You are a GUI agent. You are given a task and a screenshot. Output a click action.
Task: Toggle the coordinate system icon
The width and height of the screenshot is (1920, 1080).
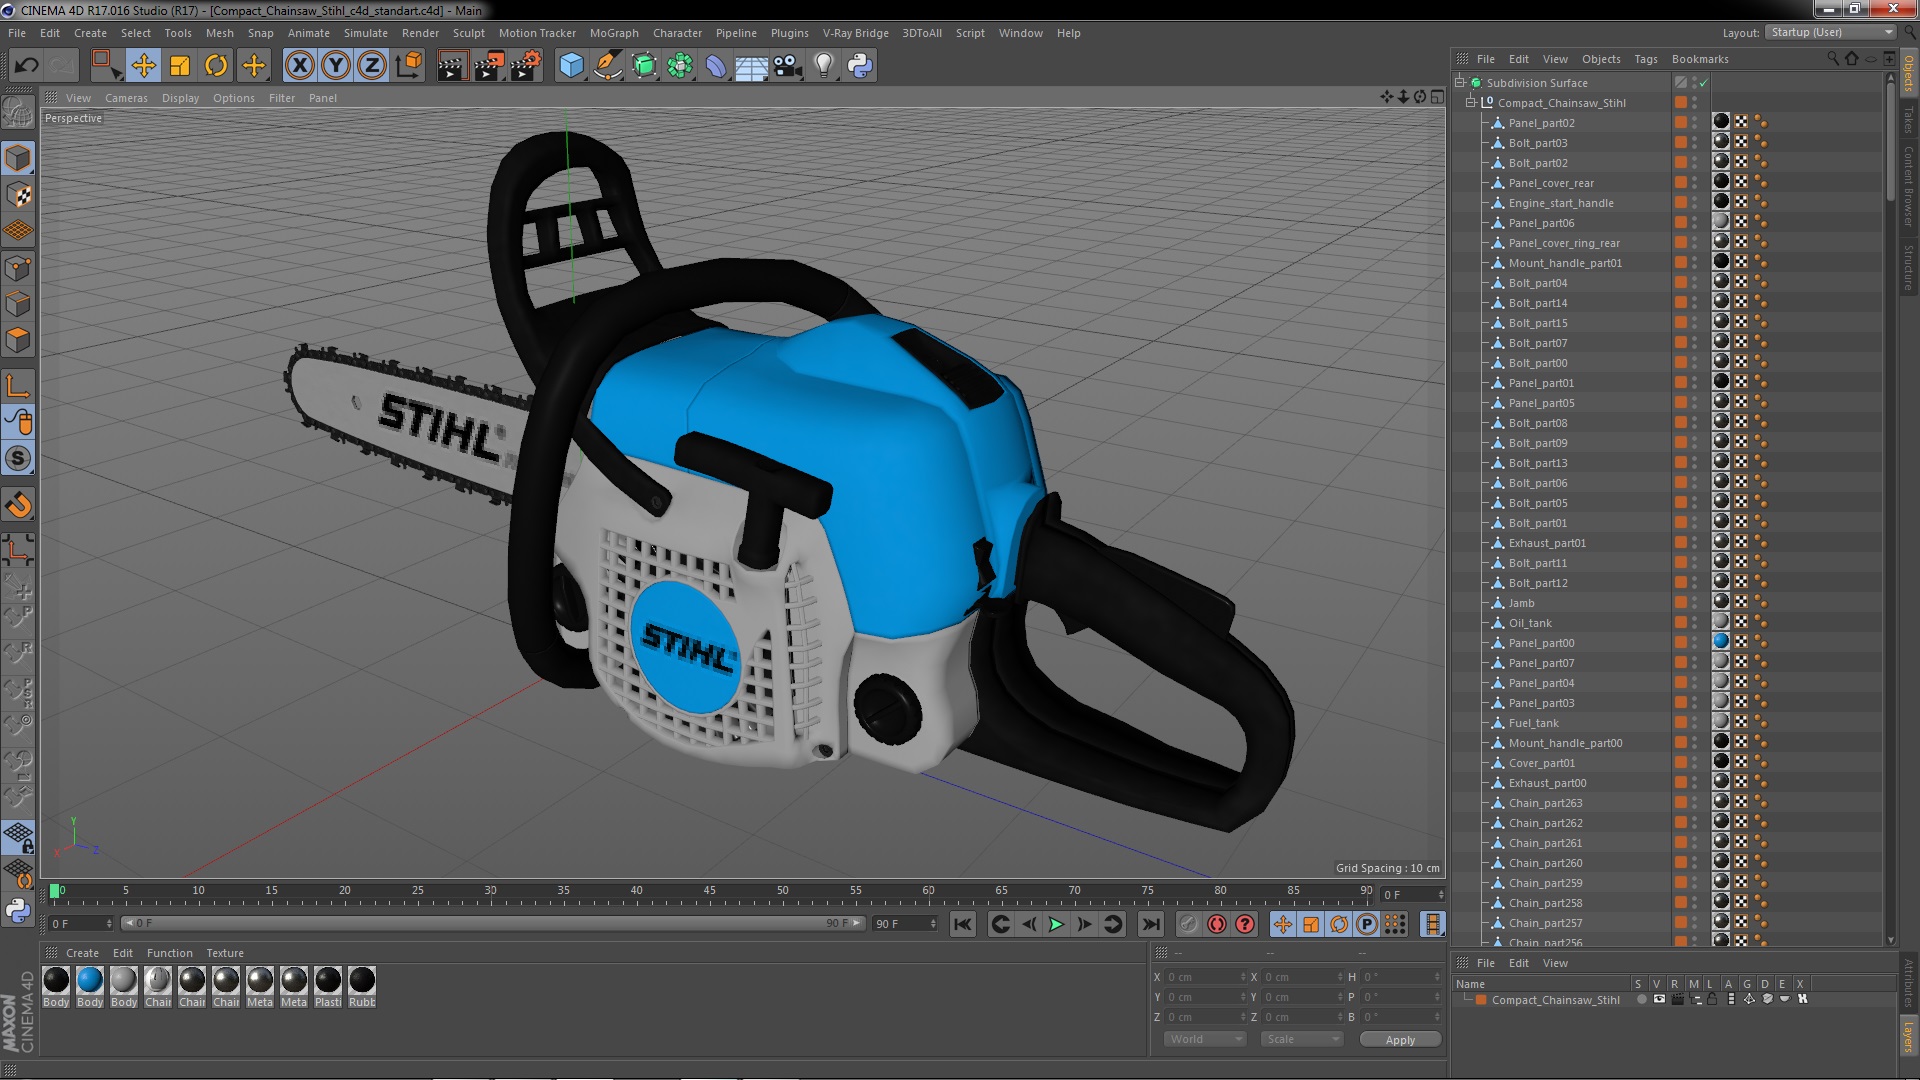pos(409,66)
